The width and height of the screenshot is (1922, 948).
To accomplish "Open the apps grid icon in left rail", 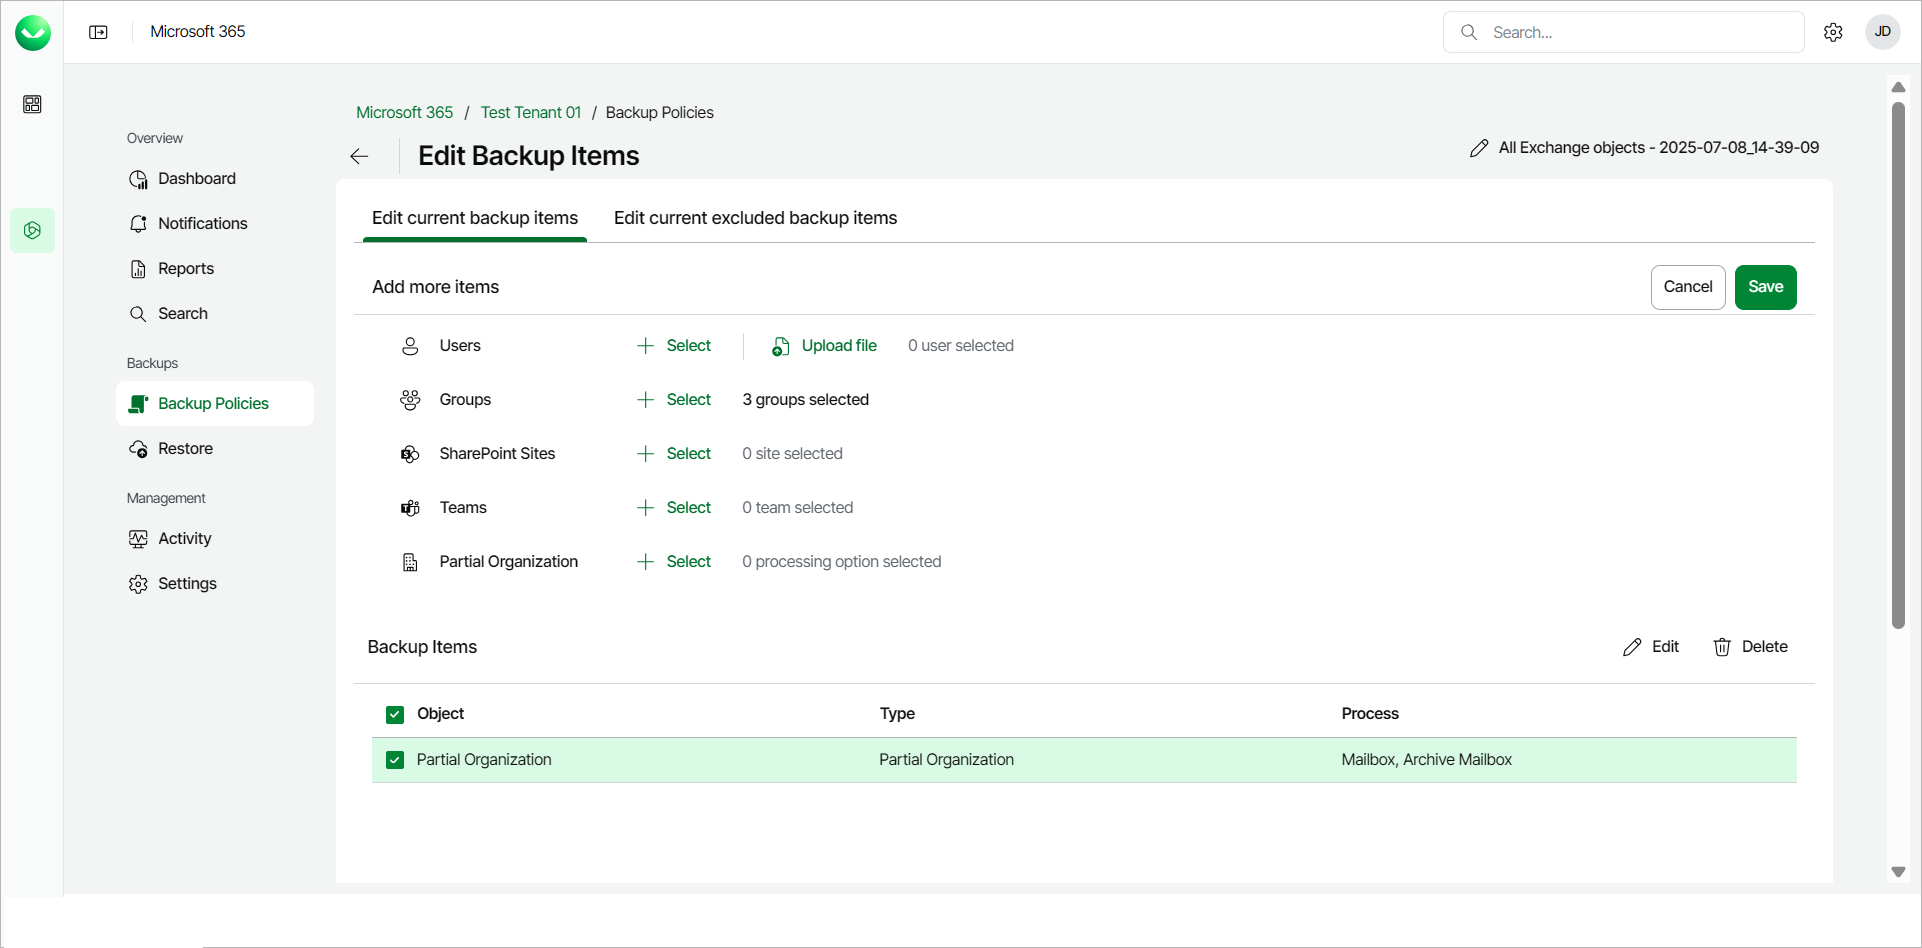I will click(x=32, y=104).
